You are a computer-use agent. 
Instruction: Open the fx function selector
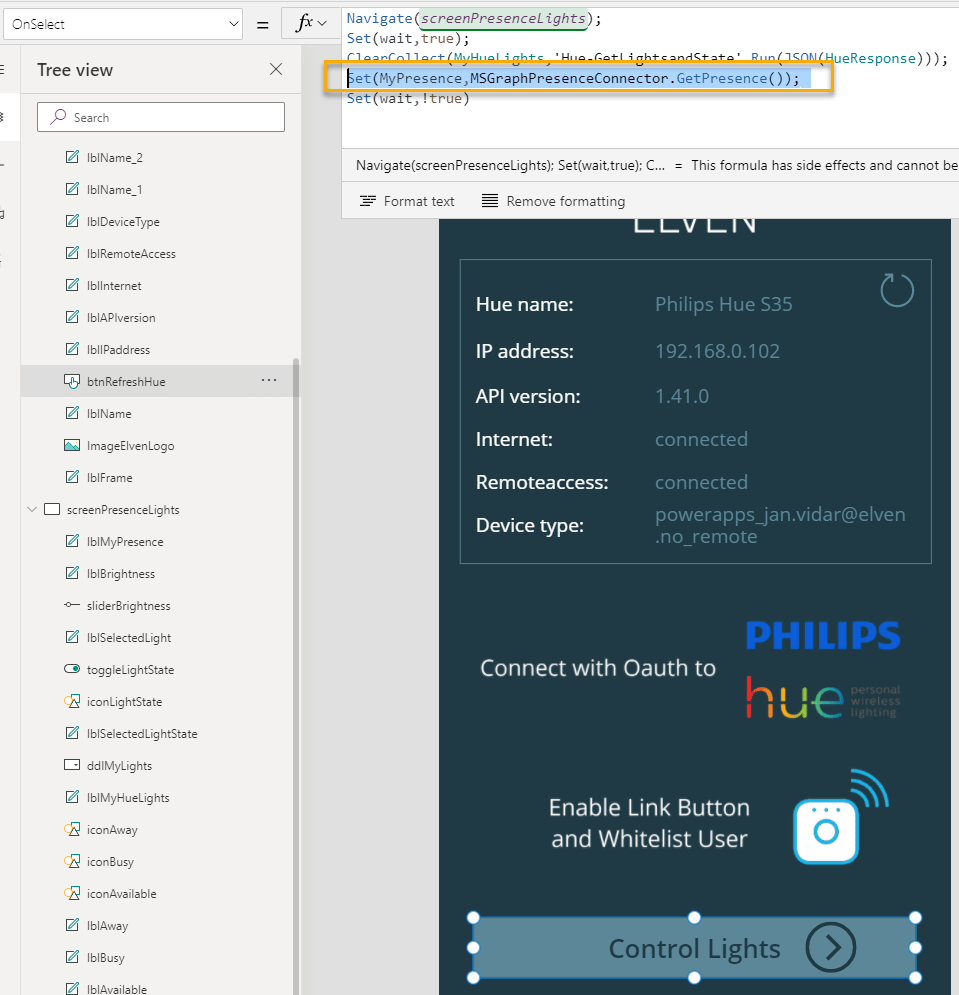click(311, 24)
